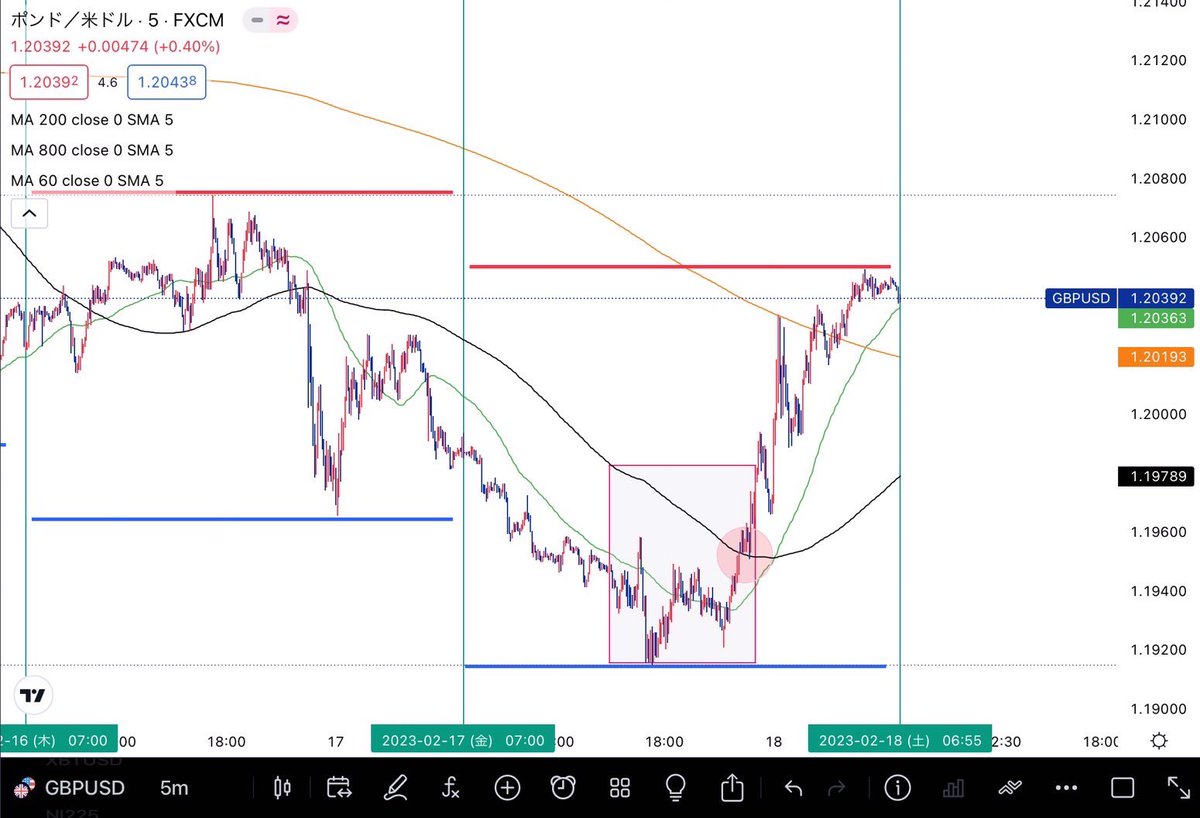Open the fx indicators menu
Image resolution: width=1200 pixels, height=818 pixels.
[x=451, y=787]
